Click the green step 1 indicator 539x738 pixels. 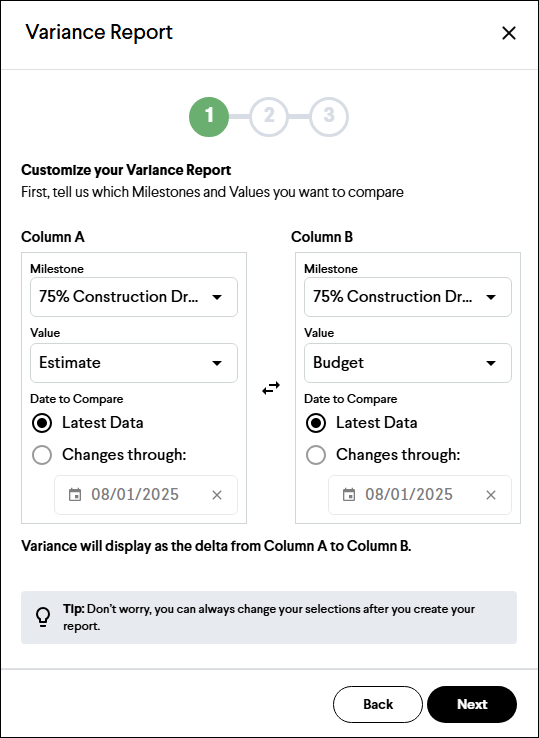tap(209, 116)
